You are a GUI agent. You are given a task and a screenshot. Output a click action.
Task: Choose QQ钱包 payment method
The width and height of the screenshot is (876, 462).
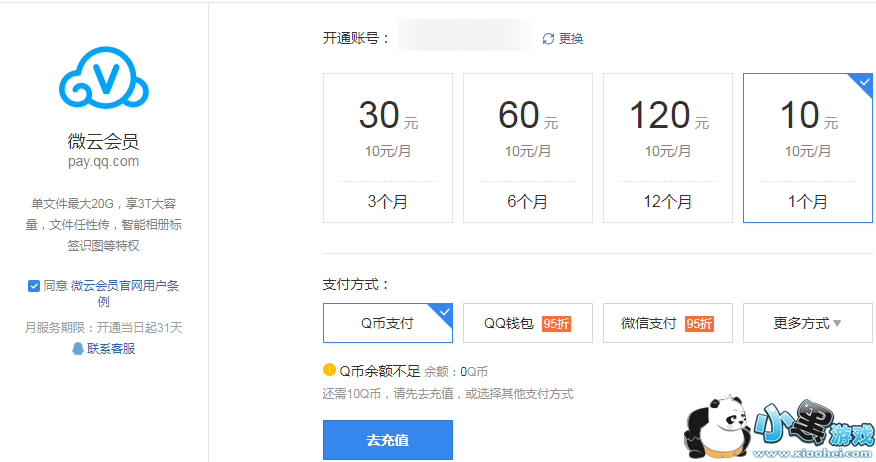pyautogui.click(x=527, y=323)
